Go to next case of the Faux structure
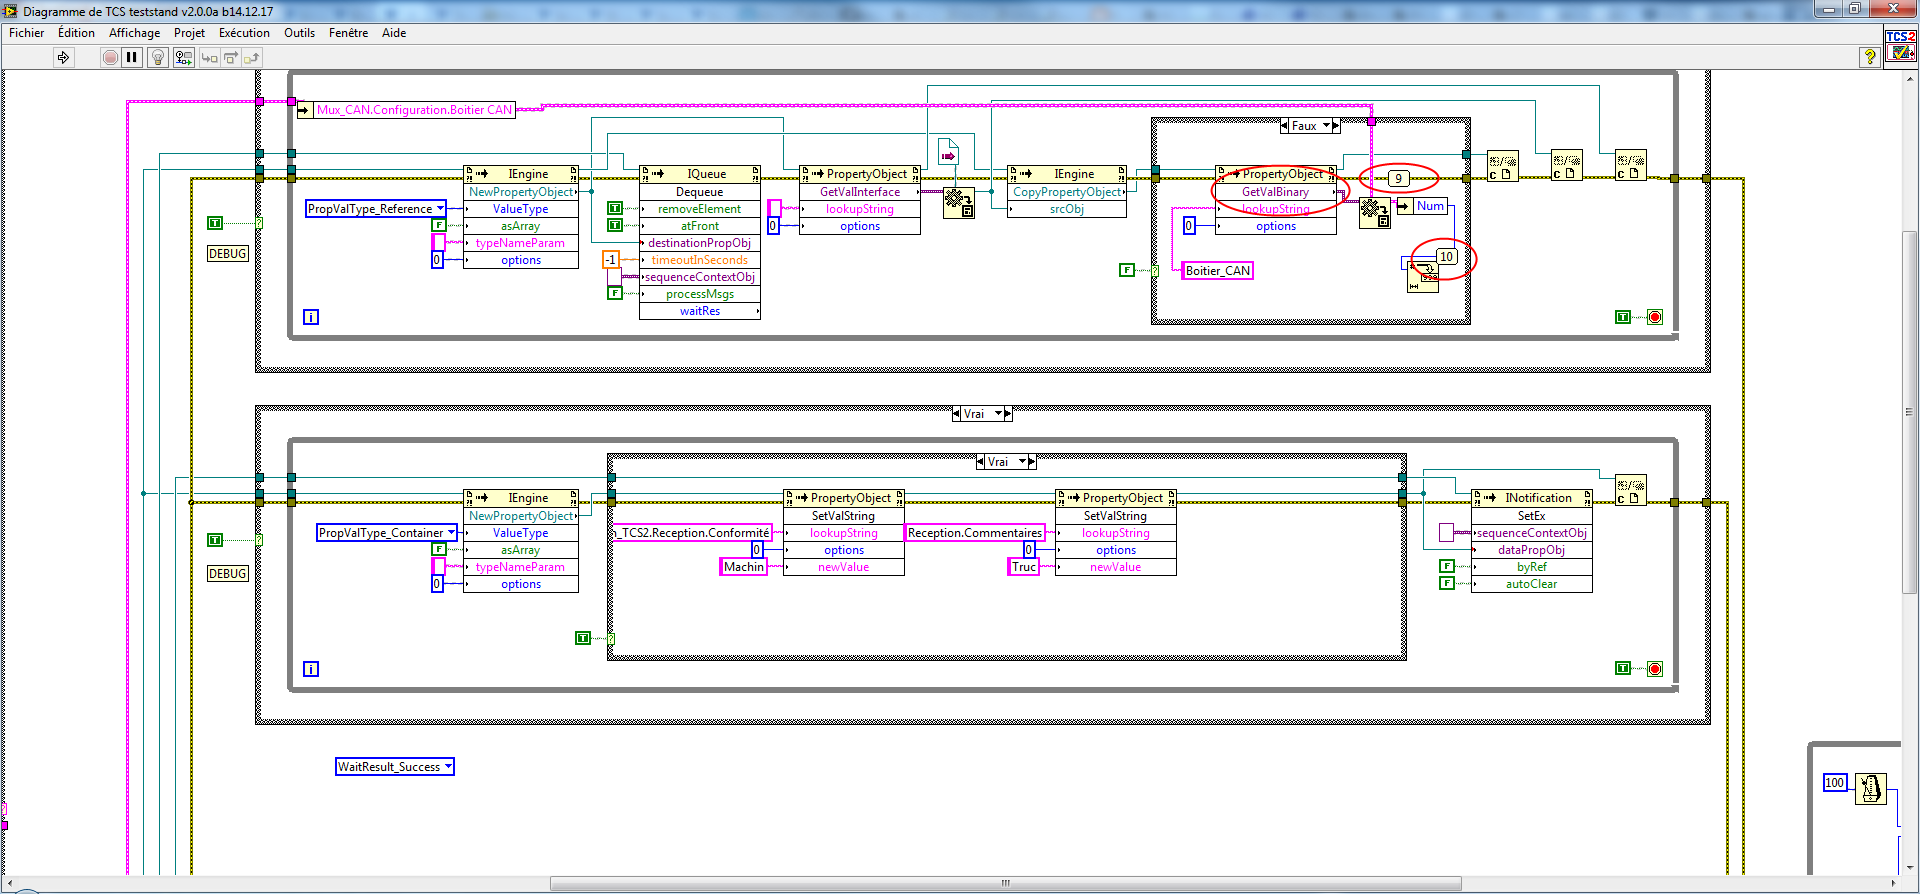Screen dimensions: 1920x894 pyautogui.click(x=1336, y=126)
